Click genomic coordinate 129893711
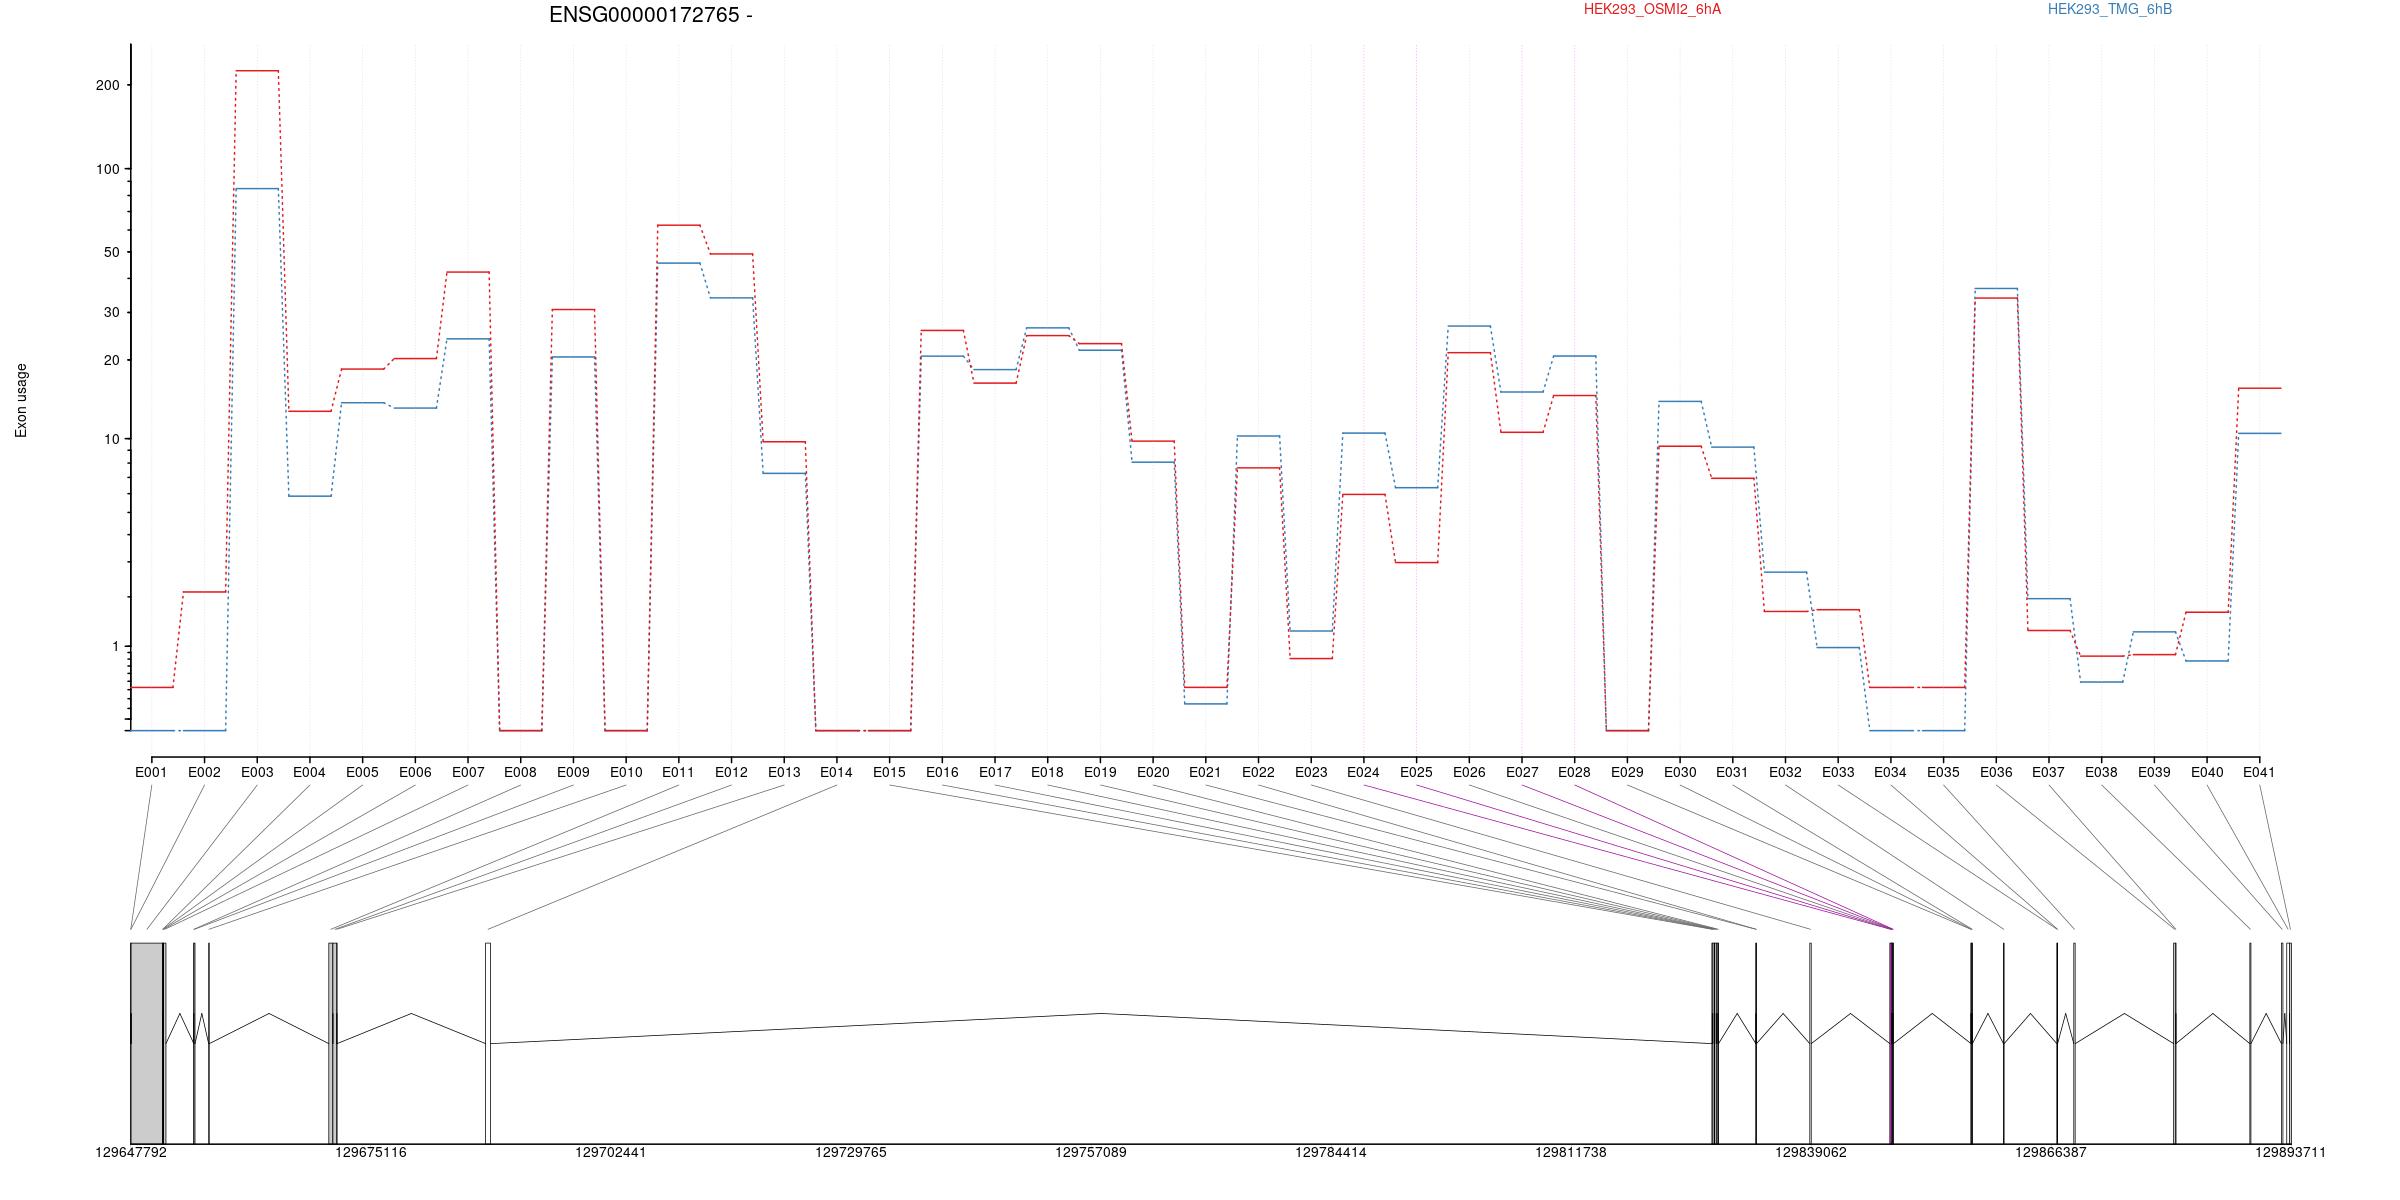Viewport: 2400px width, 1200px height. point(2290,1153)
